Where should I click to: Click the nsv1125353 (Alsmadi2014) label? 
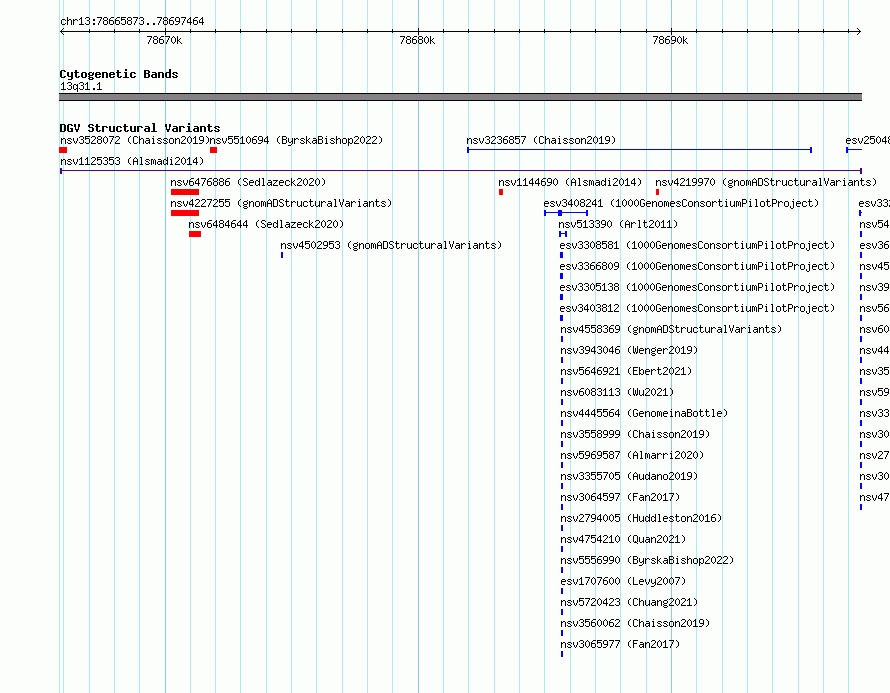point(132,161)
